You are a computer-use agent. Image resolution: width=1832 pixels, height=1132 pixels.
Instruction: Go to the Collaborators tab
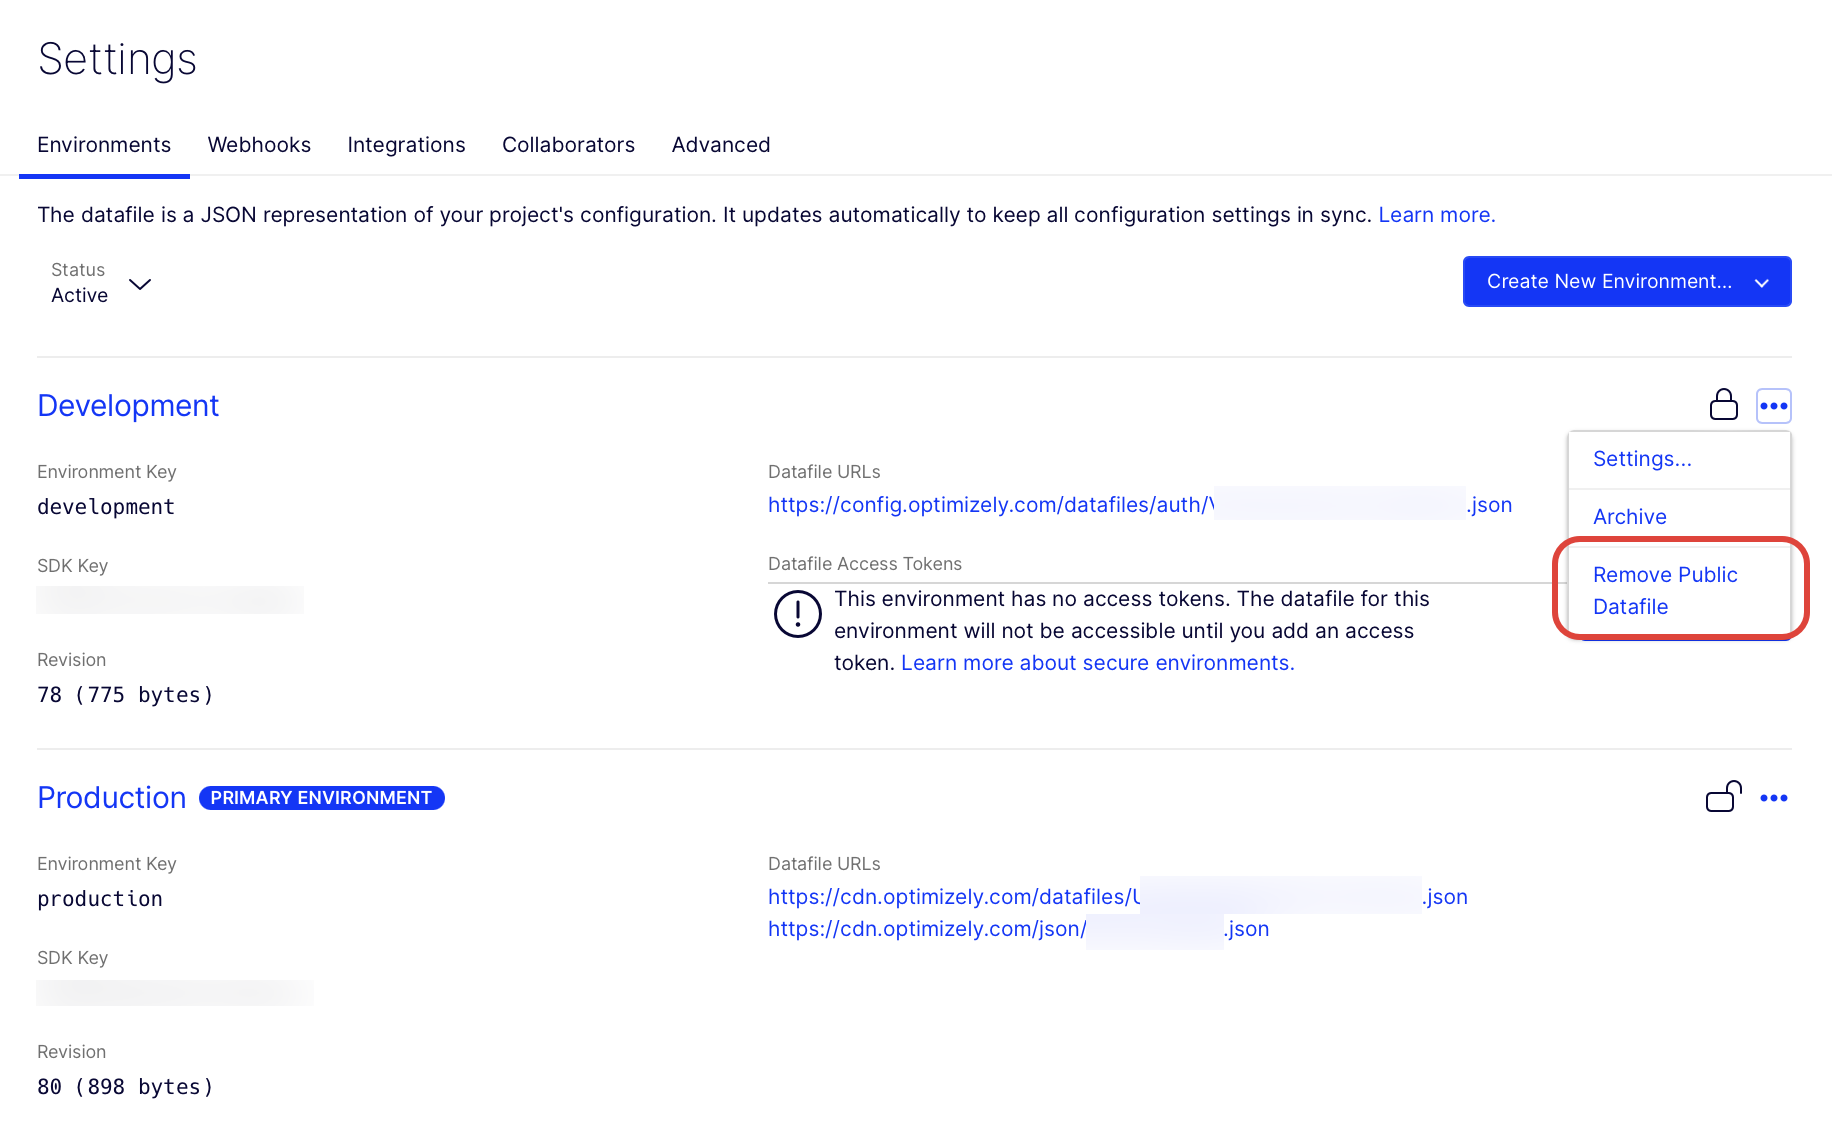coord(568,145)
